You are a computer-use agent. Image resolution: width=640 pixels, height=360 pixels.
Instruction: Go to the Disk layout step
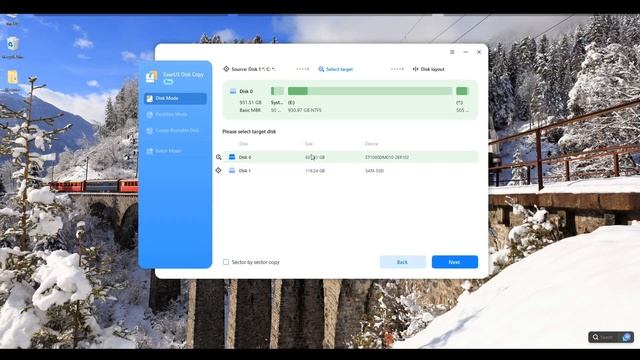pos(429,69)
